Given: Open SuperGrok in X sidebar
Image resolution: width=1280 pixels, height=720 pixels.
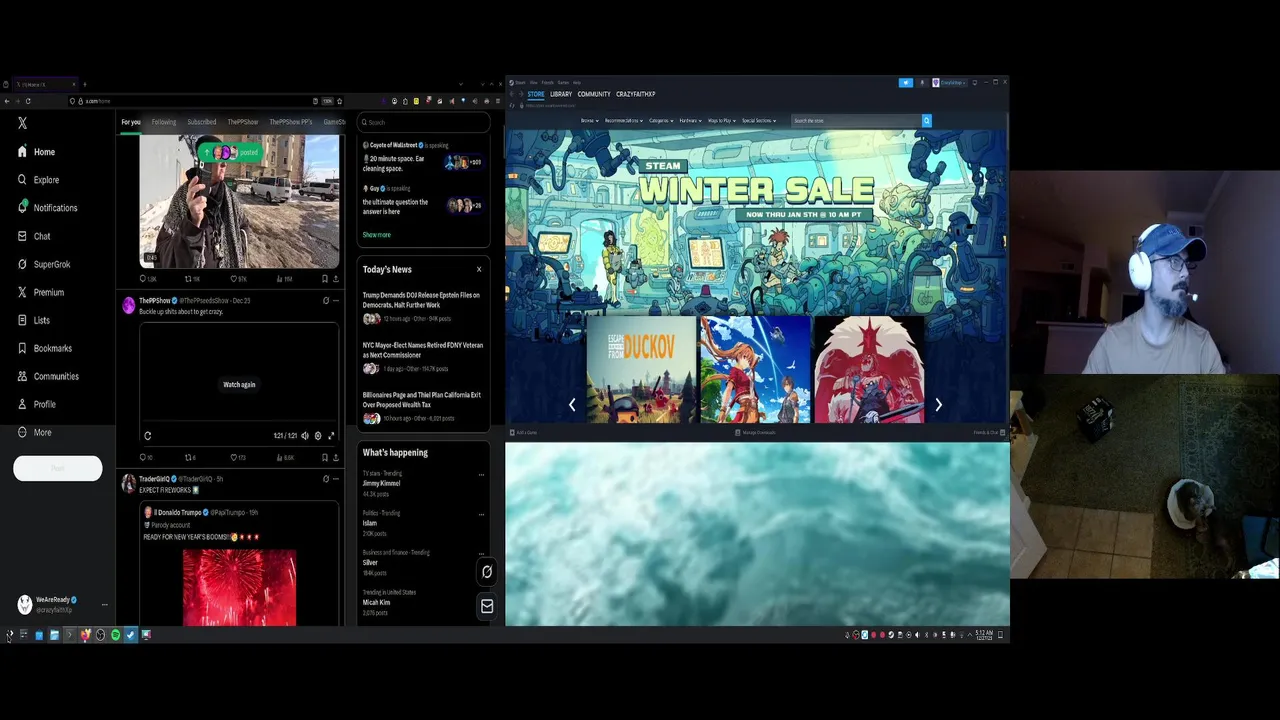Looking at the screenshot, I should (44, 264).
